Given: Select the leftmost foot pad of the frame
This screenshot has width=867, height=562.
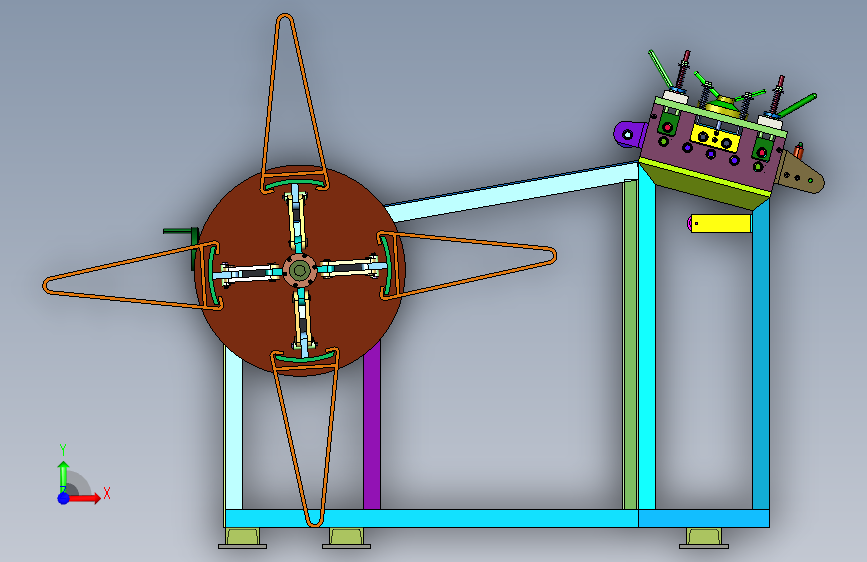Looking at the screenshot, I should 242,538.
